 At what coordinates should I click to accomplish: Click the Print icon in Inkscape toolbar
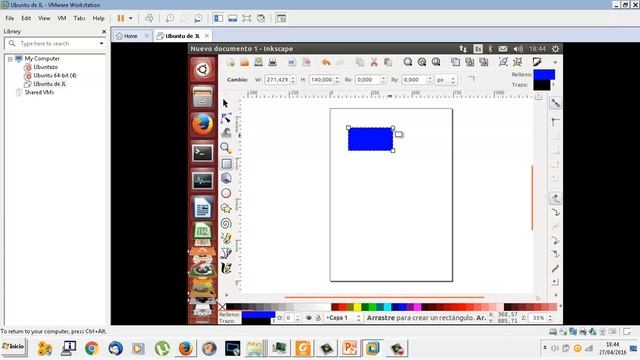[272, 62]
